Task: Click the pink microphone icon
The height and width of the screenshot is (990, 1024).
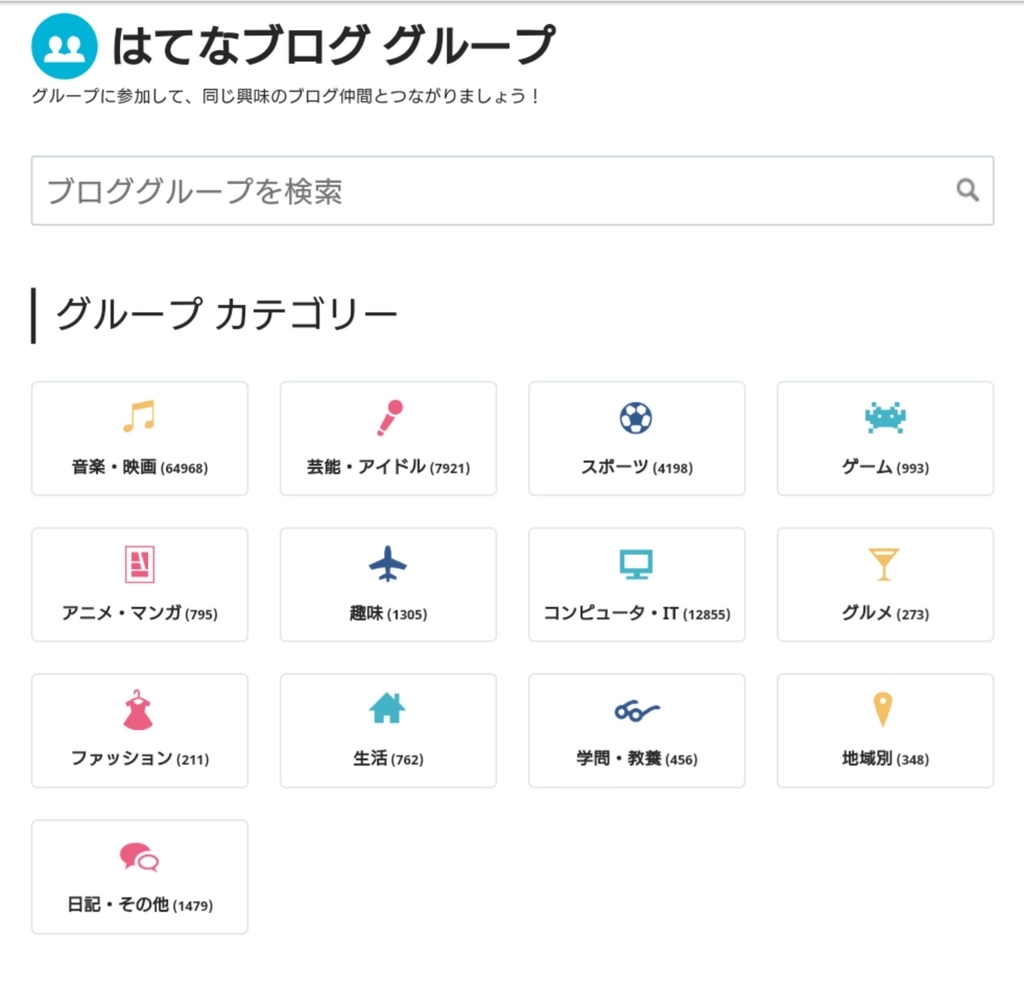Action: [390, 417]
